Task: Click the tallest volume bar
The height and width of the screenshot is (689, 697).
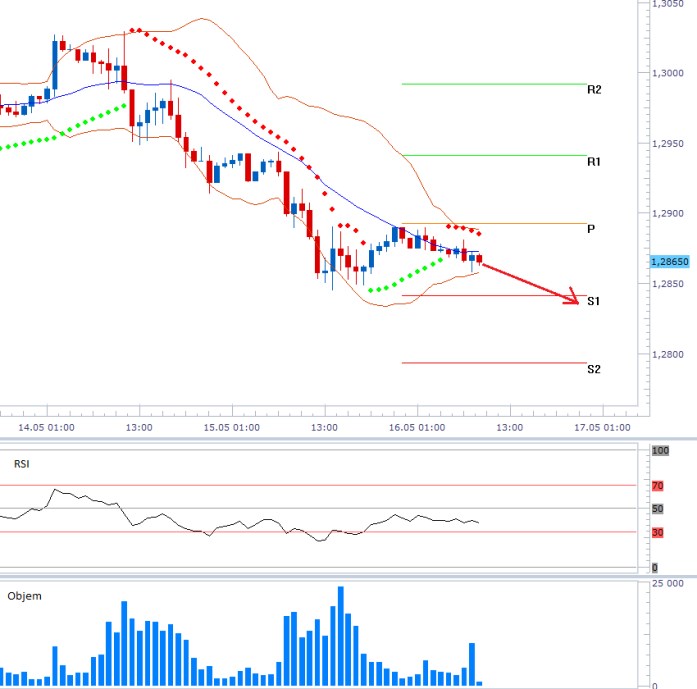Action: tap(340, 636)
